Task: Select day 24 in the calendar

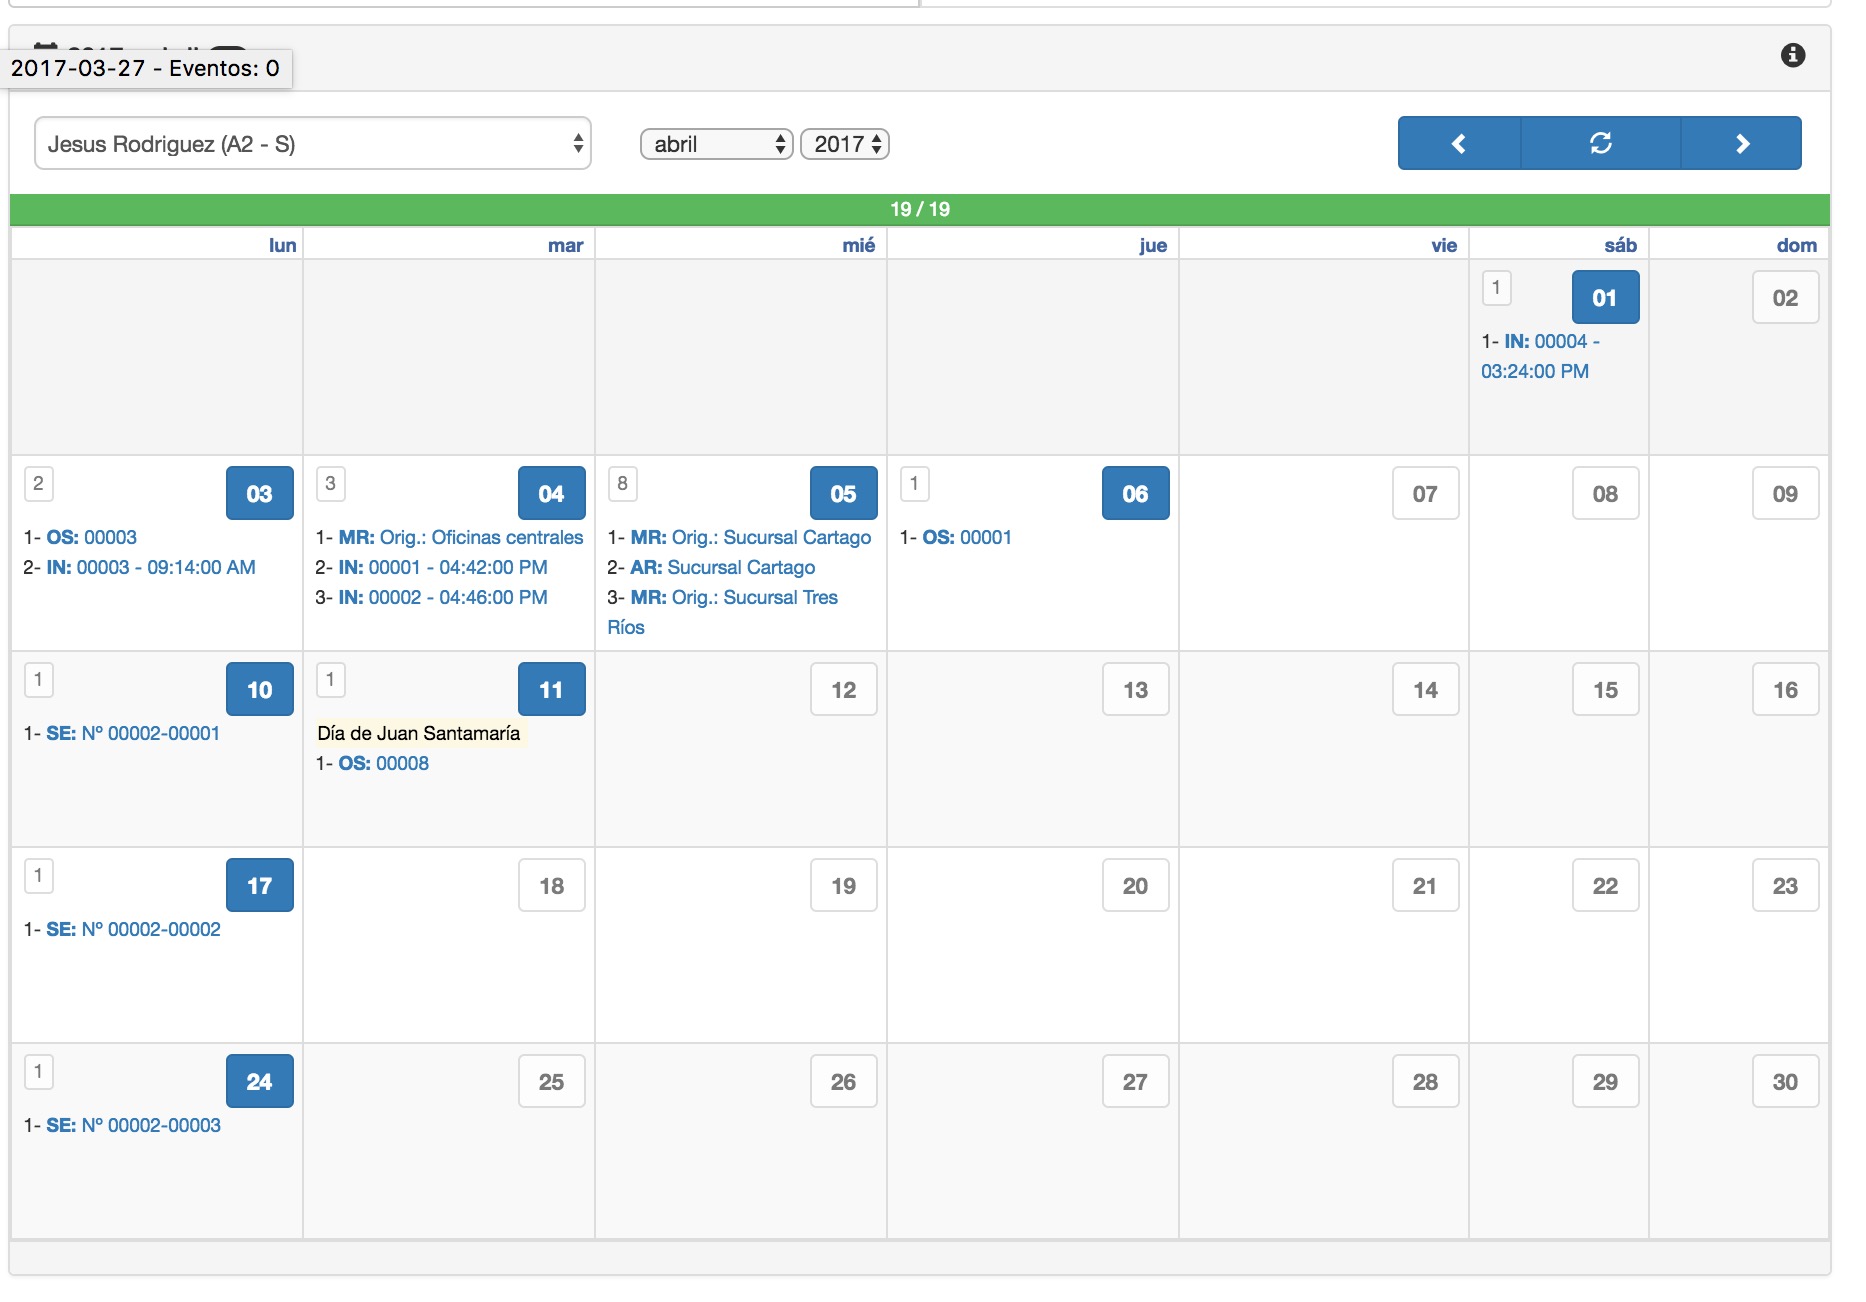Action: 259,1081
